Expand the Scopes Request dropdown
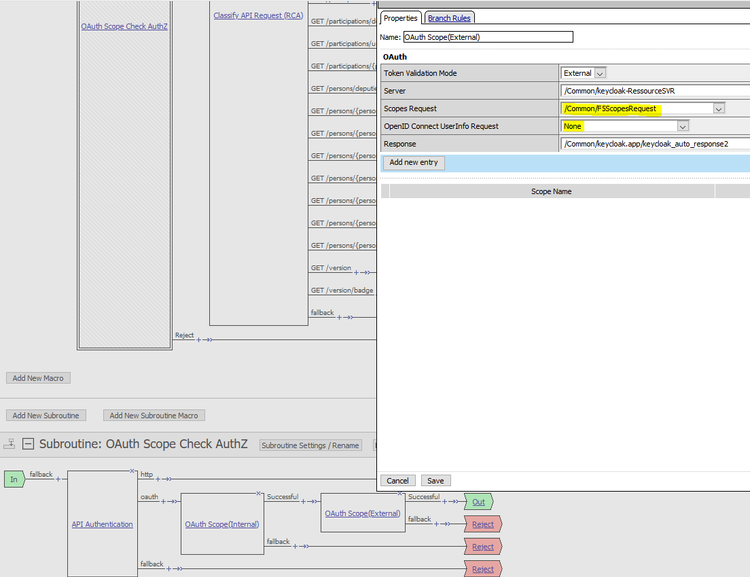 [x=718, y=109]
